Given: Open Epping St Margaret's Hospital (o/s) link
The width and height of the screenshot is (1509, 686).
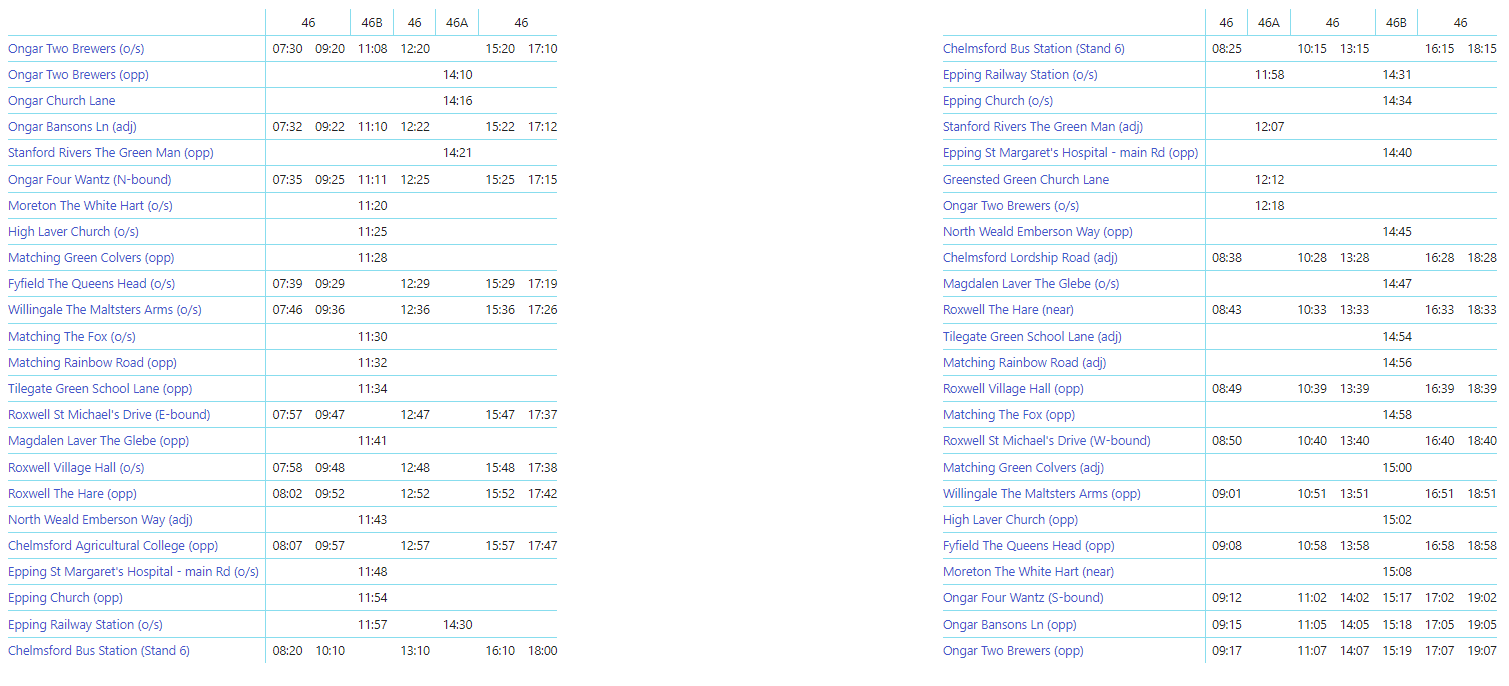Looking at the screenshot, I should tap(134, 572).
